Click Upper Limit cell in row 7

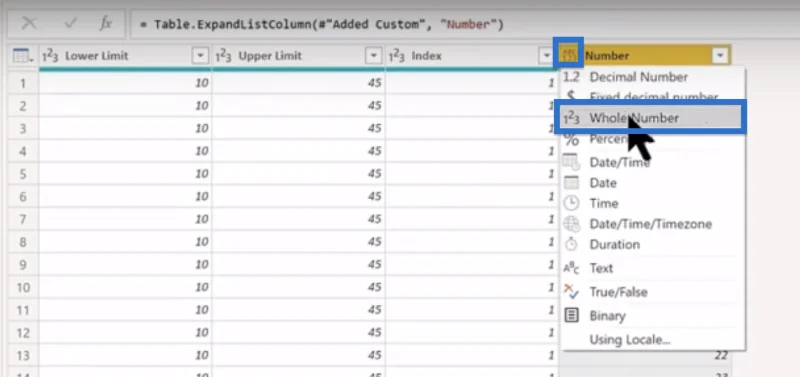(x=298, y=219)
